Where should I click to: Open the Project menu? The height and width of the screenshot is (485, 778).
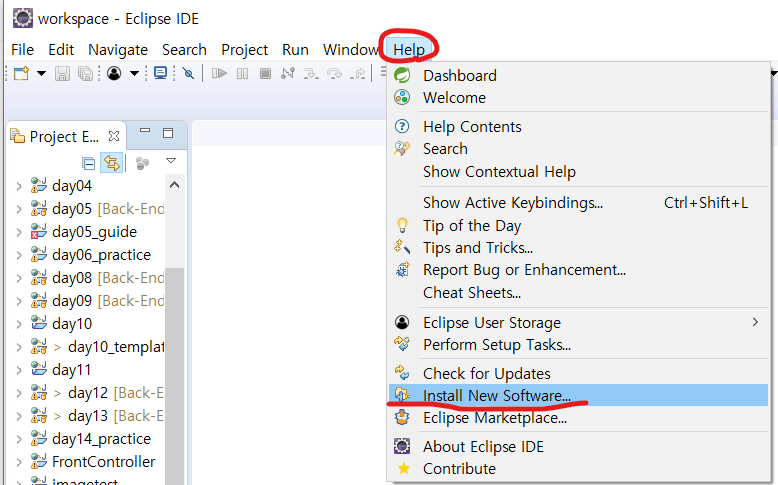(244, 50)
